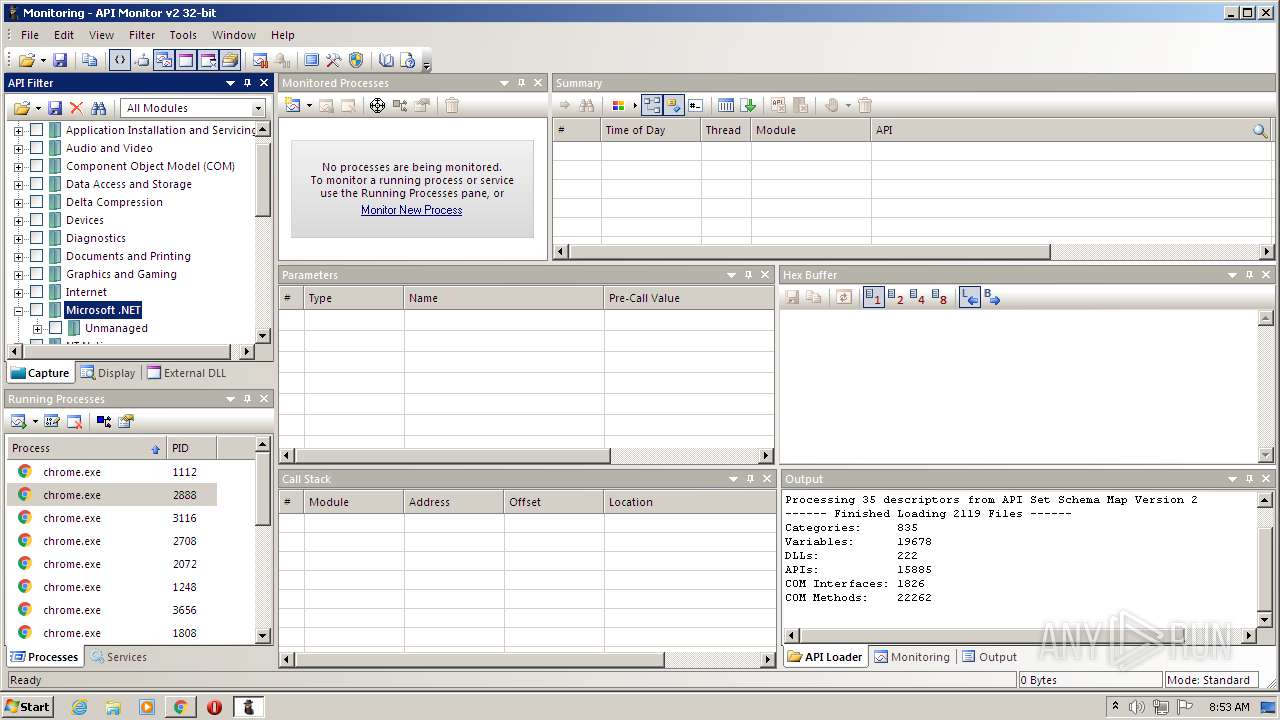Check the Component Object Model (COM) checkbox
This screenshot has width=1280, height=720.
coord(36,166)
